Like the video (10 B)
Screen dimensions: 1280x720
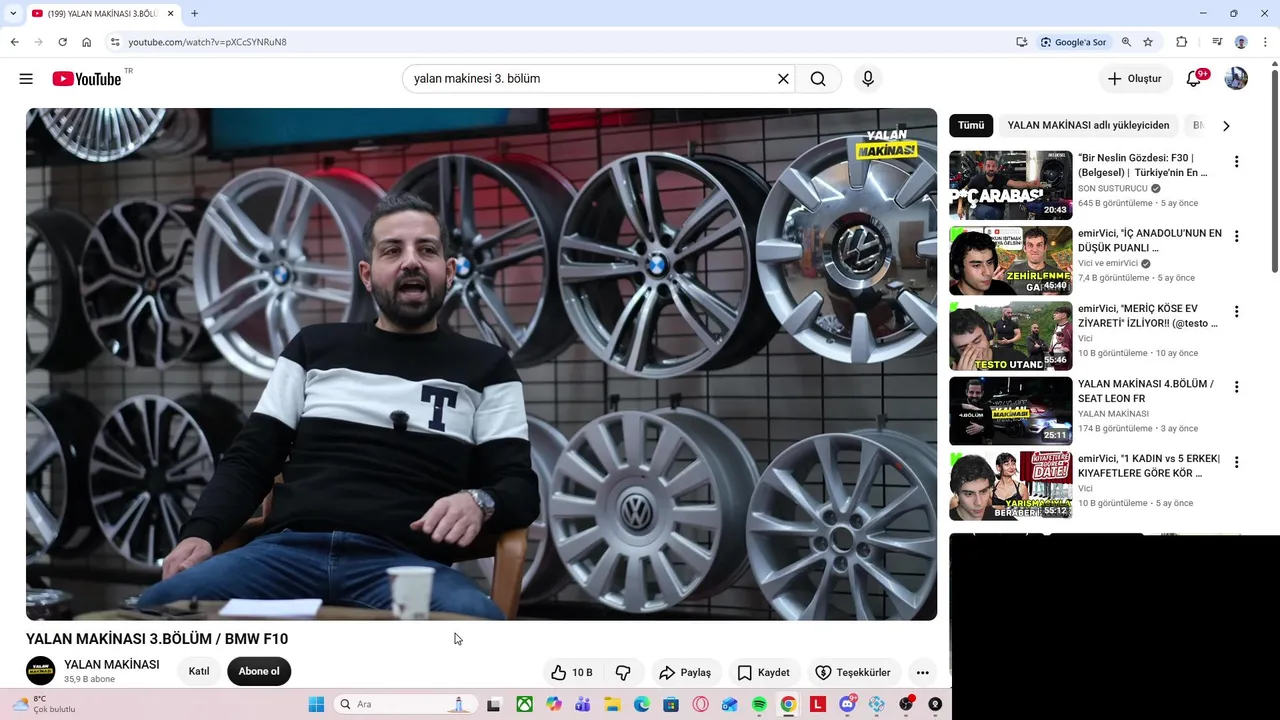coord(572,672)
